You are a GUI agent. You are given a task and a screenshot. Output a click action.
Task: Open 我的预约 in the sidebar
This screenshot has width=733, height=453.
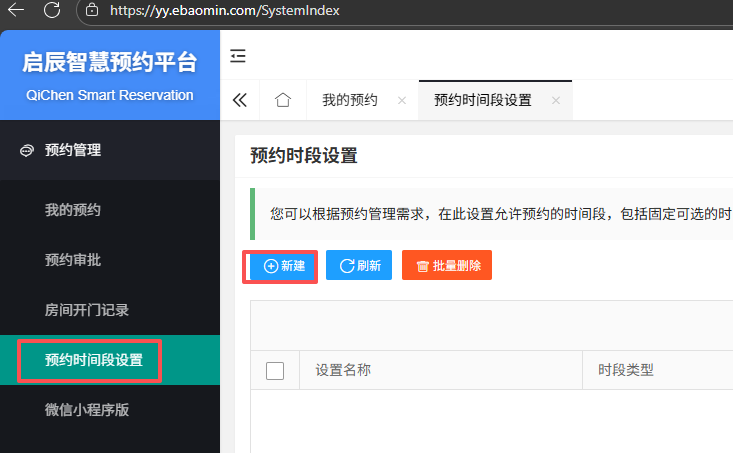[73, 210]
